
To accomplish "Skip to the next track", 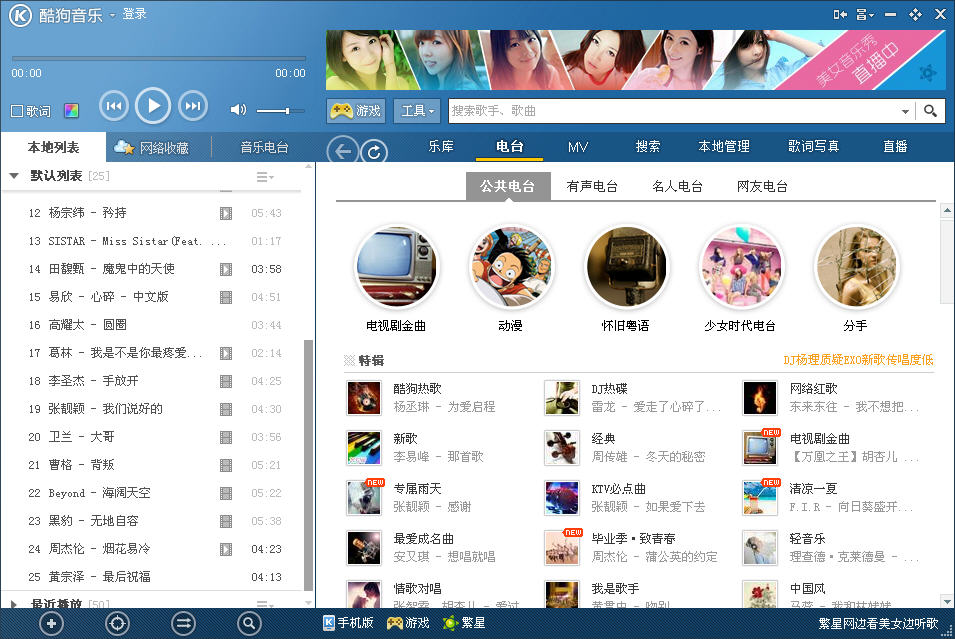I will pyautogui.click(x=192, y=105).
